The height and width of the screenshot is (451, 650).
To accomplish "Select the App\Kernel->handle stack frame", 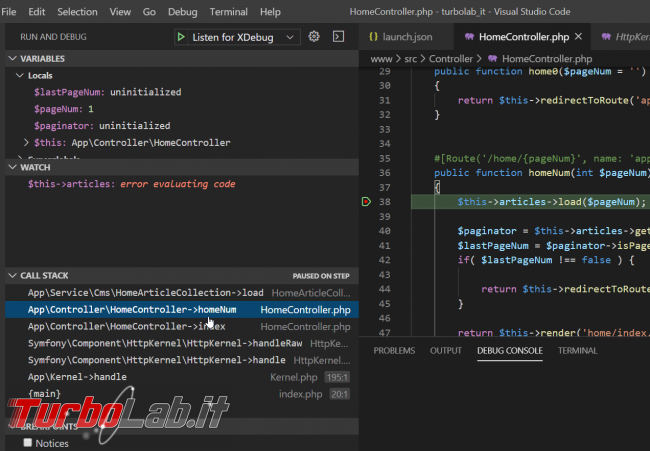I will [x=182, y=377].
